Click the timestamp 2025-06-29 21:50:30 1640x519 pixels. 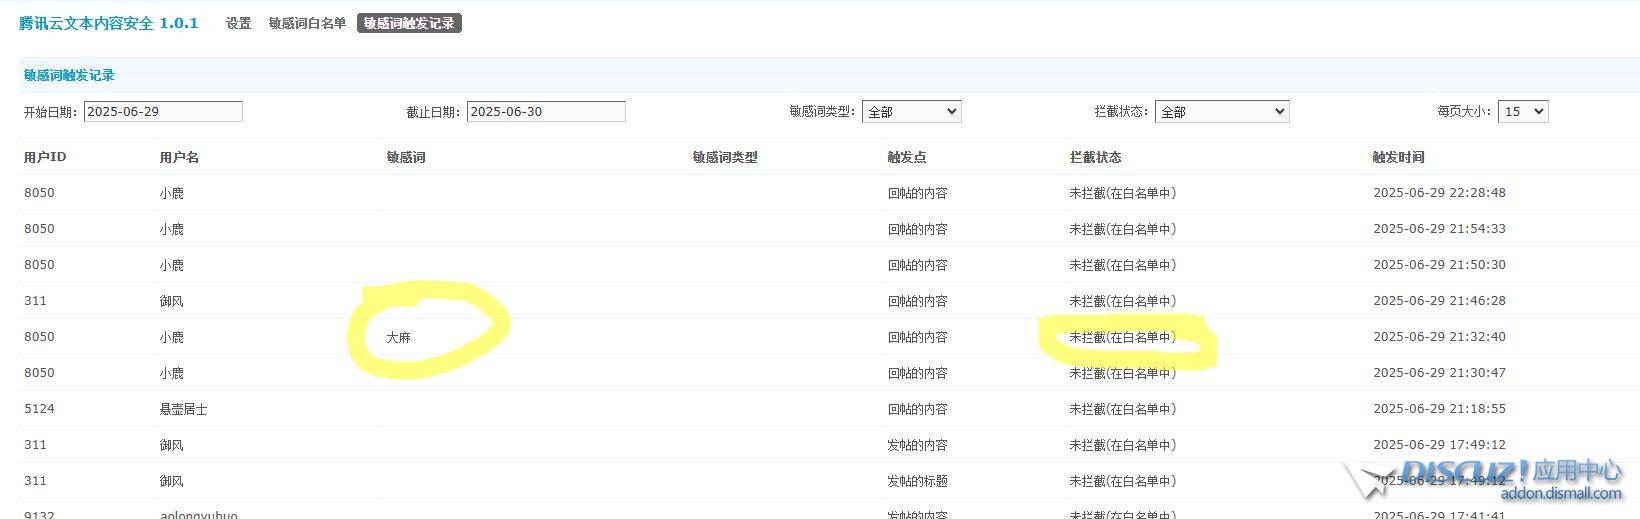[1439, 265]
